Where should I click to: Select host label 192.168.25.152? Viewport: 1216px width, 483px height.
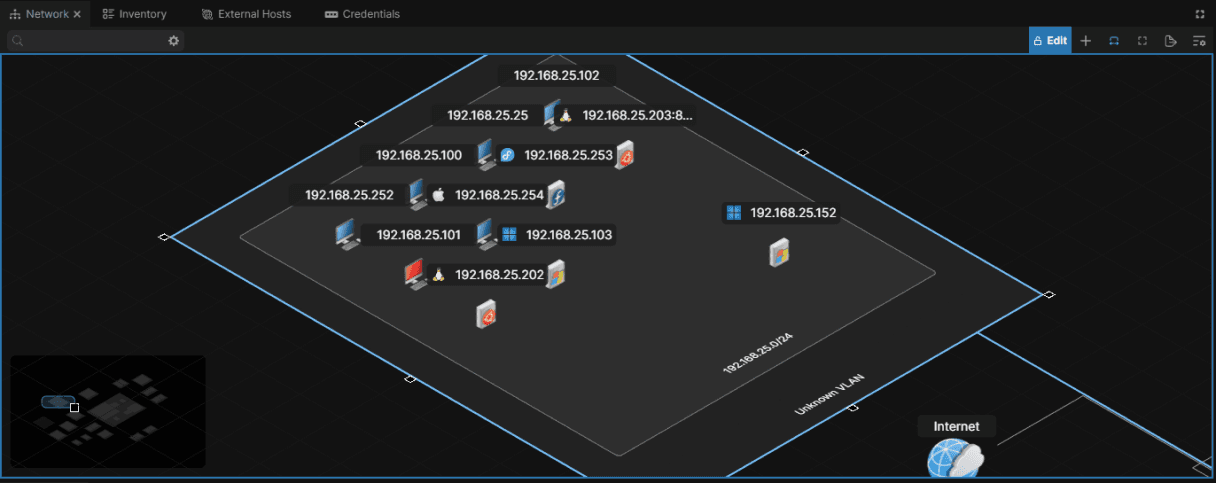tap(793, 212)
